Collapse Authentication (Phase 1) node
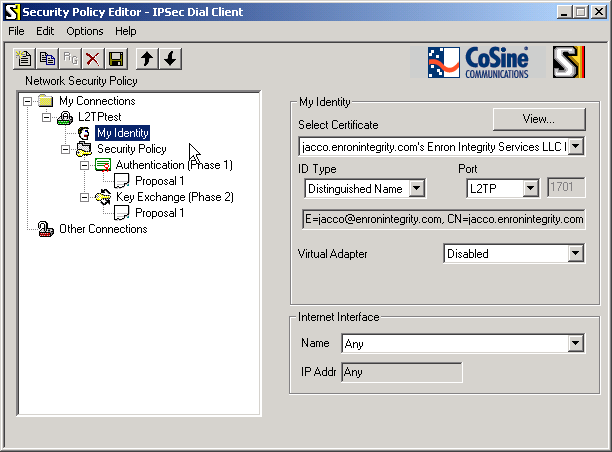This screenshot has height=452, width=612. coord(84,165)
